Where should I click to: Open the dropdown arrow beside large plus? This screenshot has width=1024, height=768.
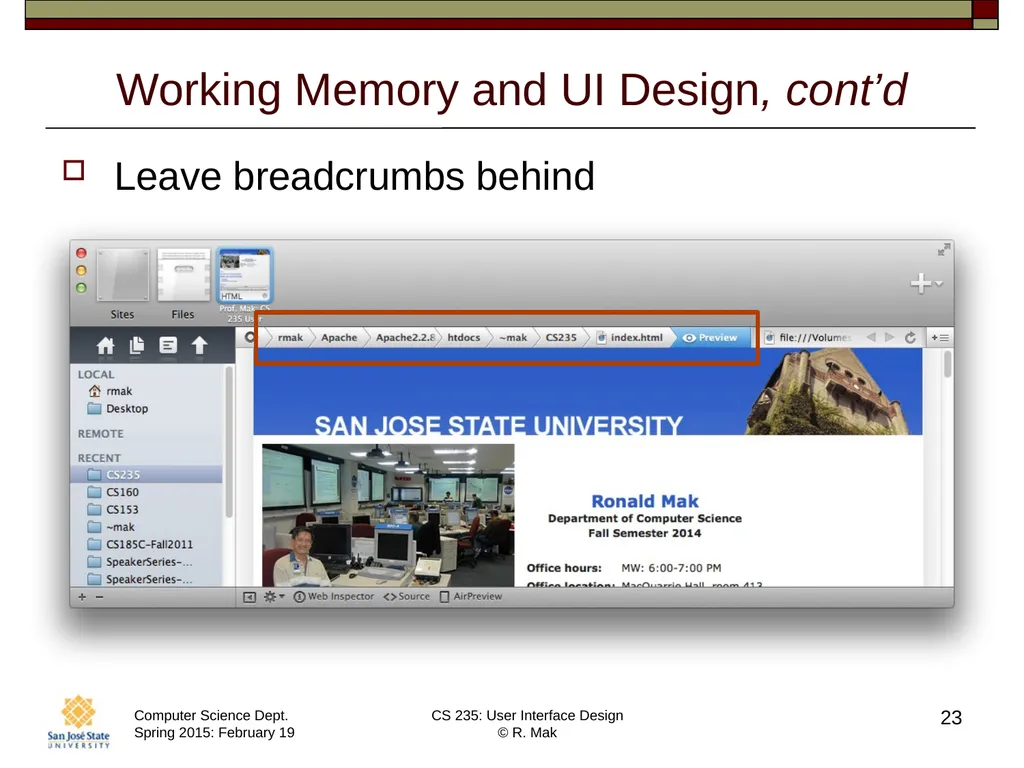(x=939, y=283)
